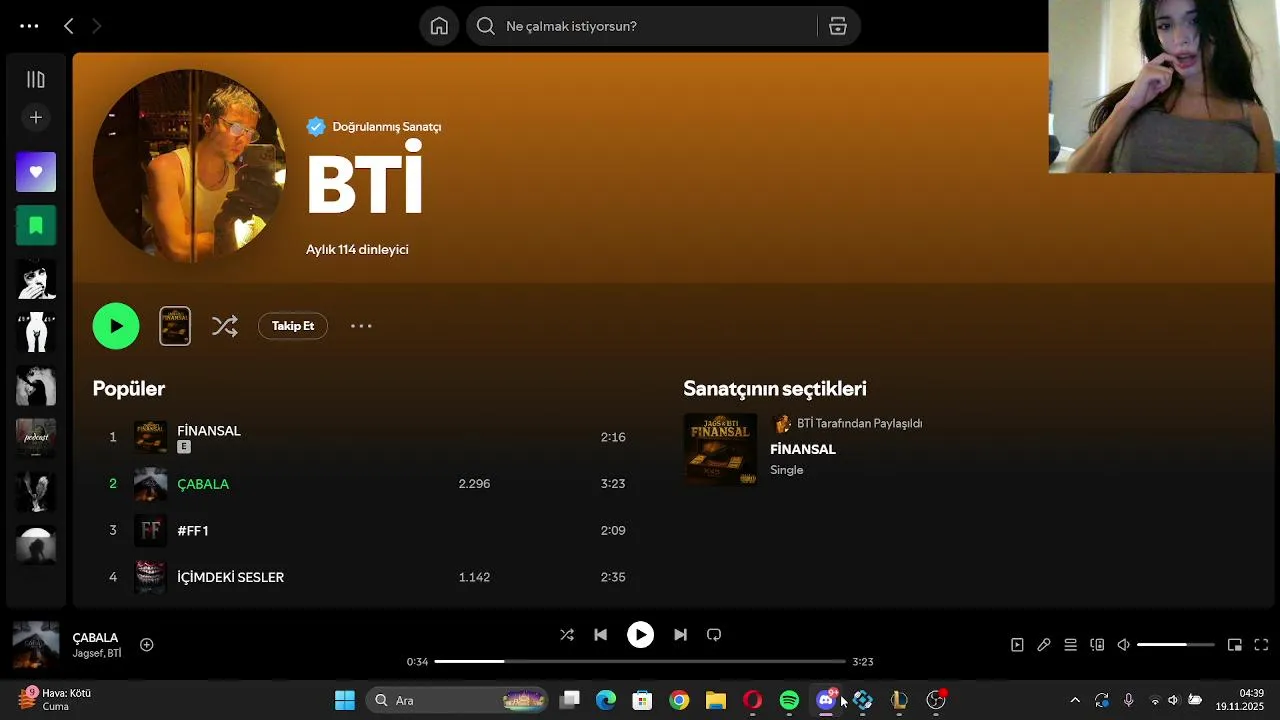Click the 'Aylık 114 dinleyici' text
This screenshot has width=1280, height=720.
coord(357,250)
